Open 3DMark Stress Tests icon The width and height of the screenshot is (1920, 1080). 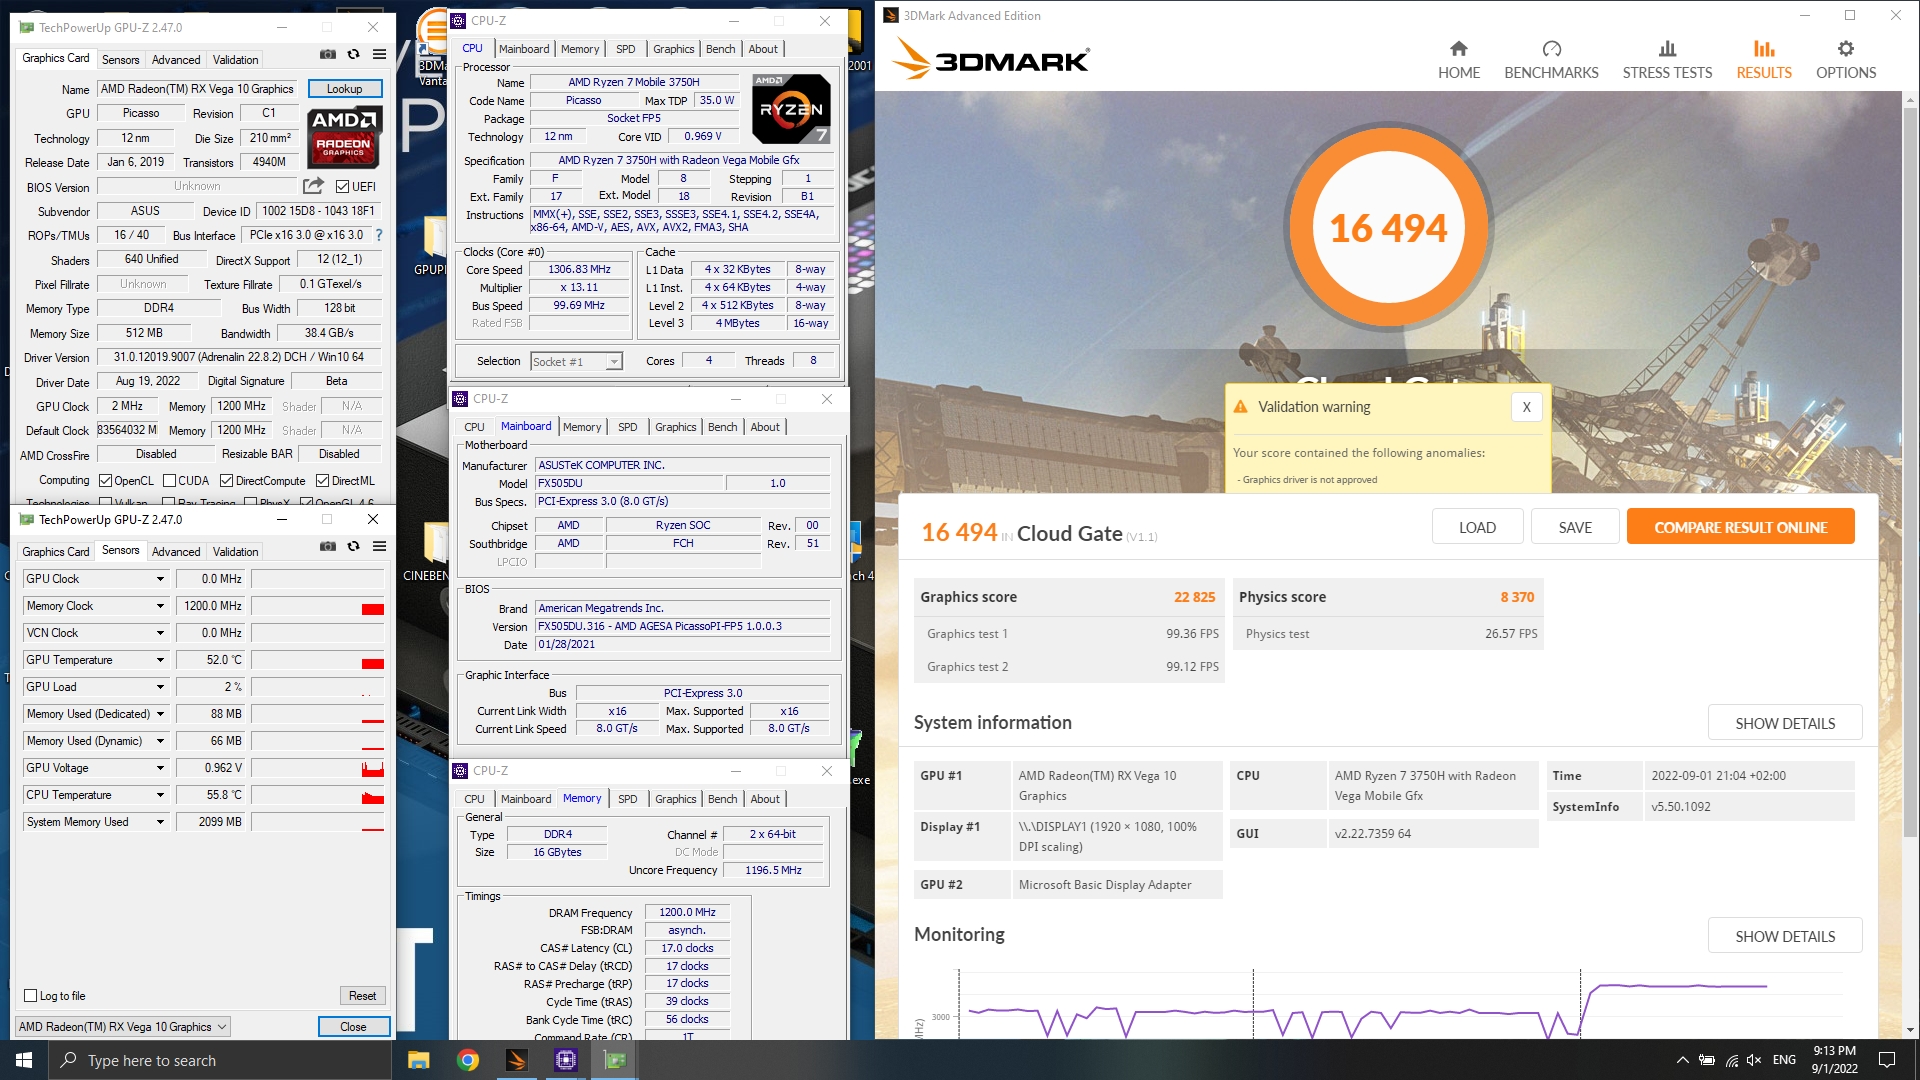1667,49
